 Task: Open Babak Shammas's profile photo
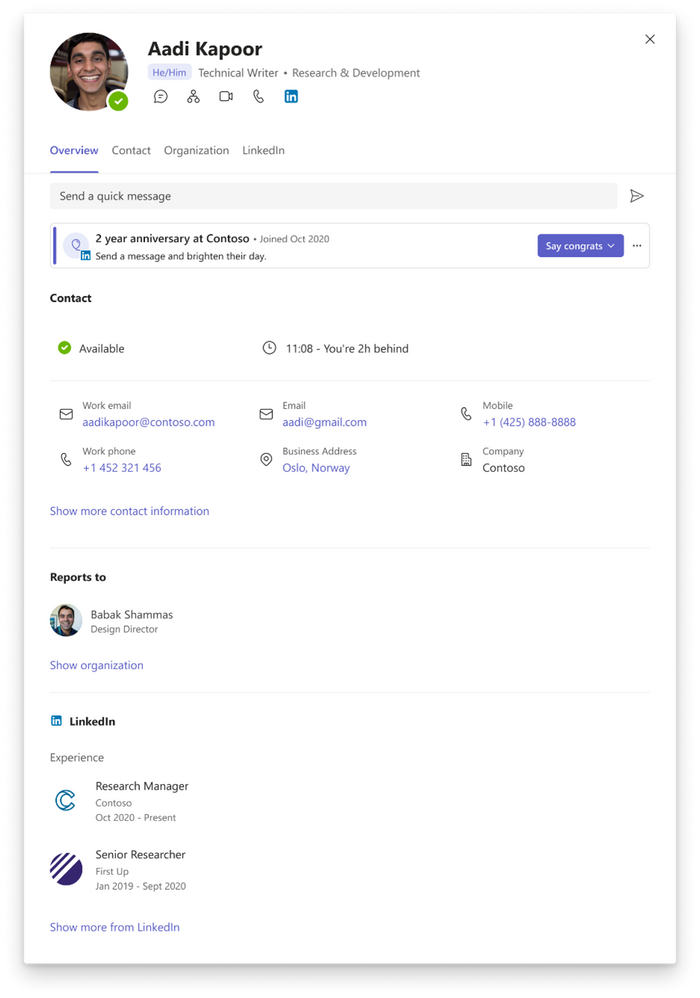[65, 621]
